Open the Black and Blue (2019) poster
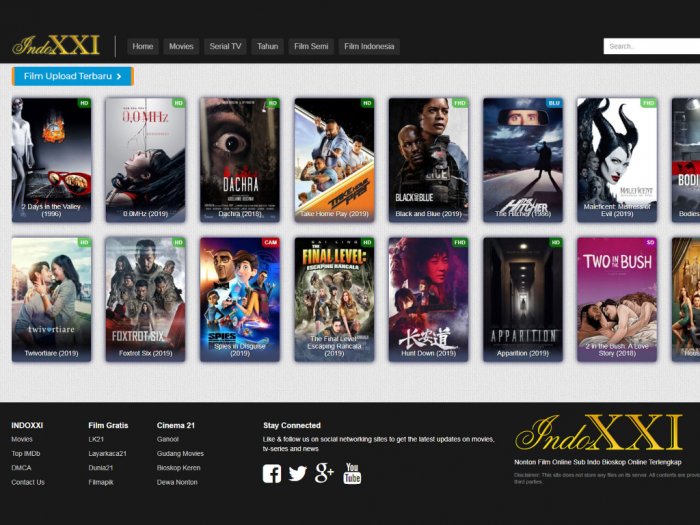Screen dimensions: 700x525 429,160
